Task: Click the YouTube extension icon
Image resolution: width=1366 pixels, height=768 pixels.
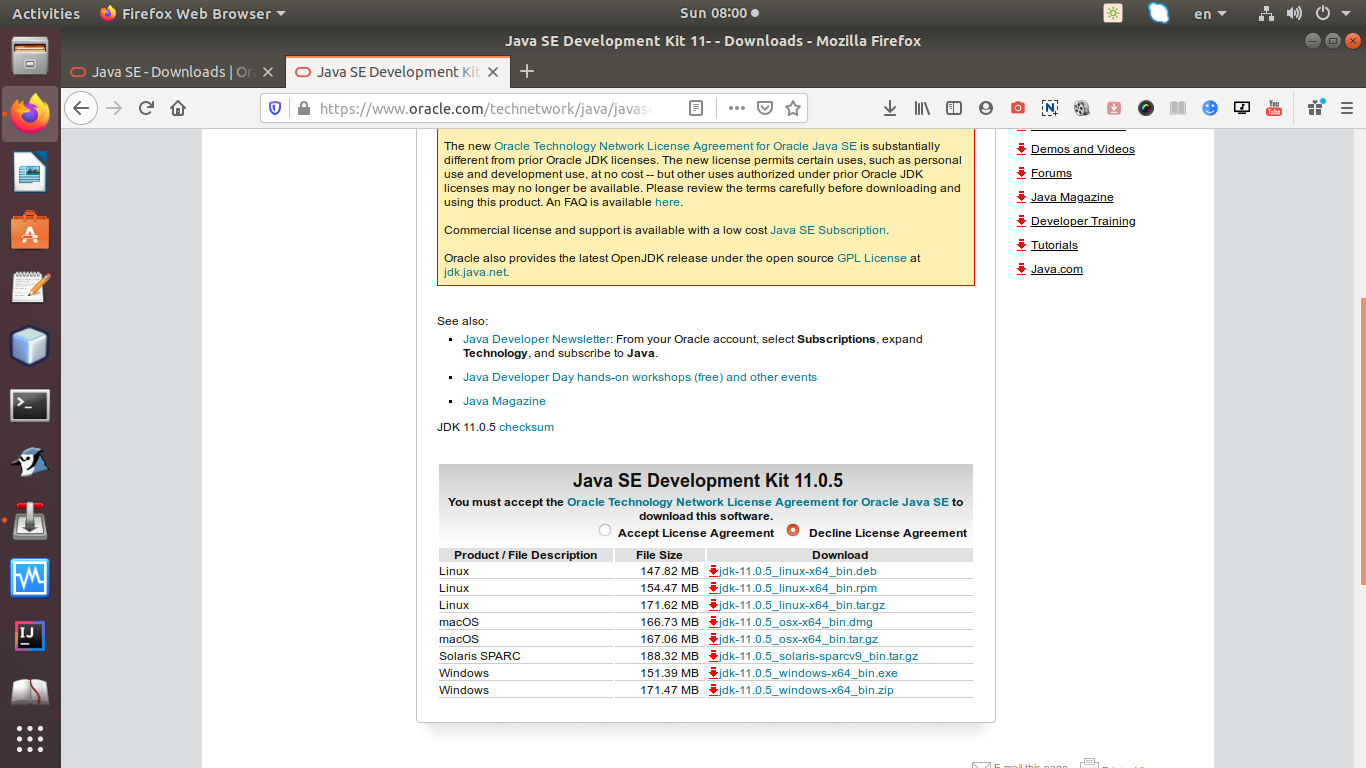Action: [1274, 108]
